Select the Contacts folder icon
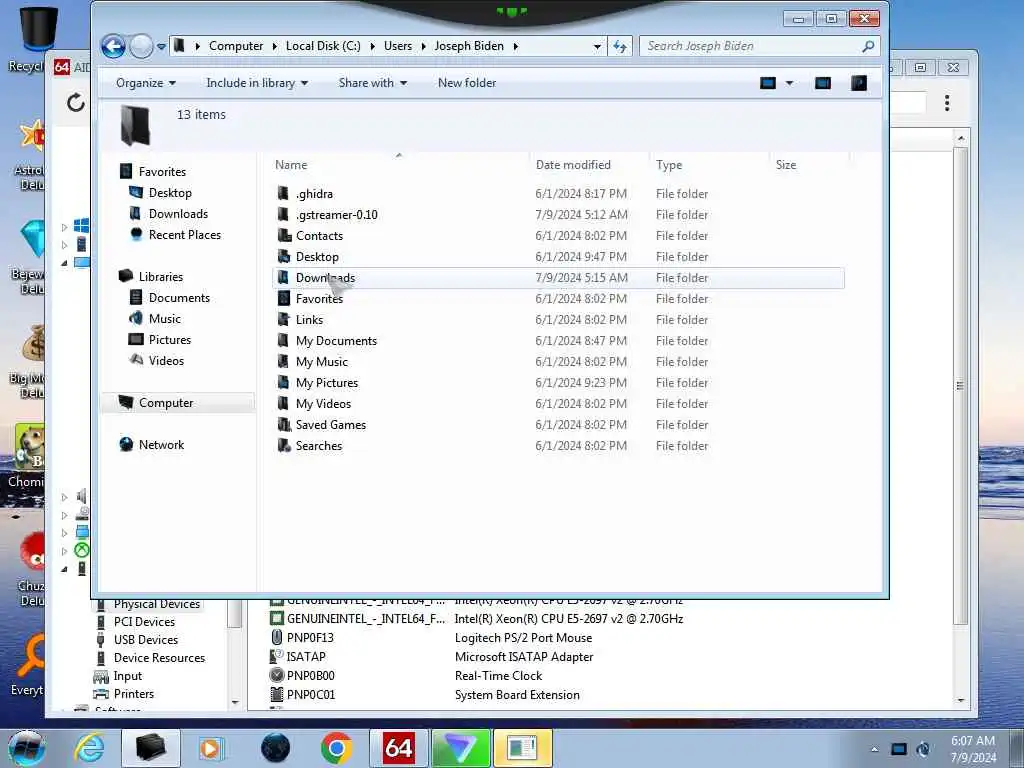This screenshot has height=768, width=1024. (x=283, y=236)
